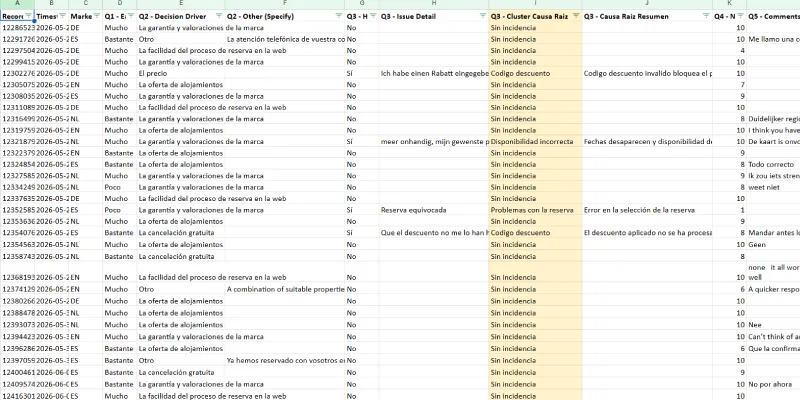Select the 'Problemas con la reserva' cell
Image resolution: width=800 pixels, height=400 pixels.
(x=535, y=210)
